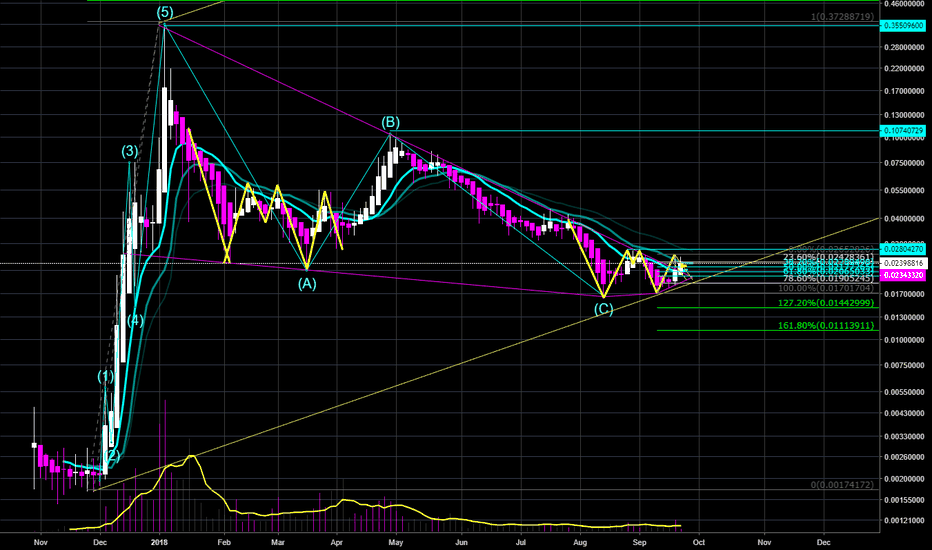
Task: Click the cyan 0.10740729 price tag
Action: click(x=903, y=130)
